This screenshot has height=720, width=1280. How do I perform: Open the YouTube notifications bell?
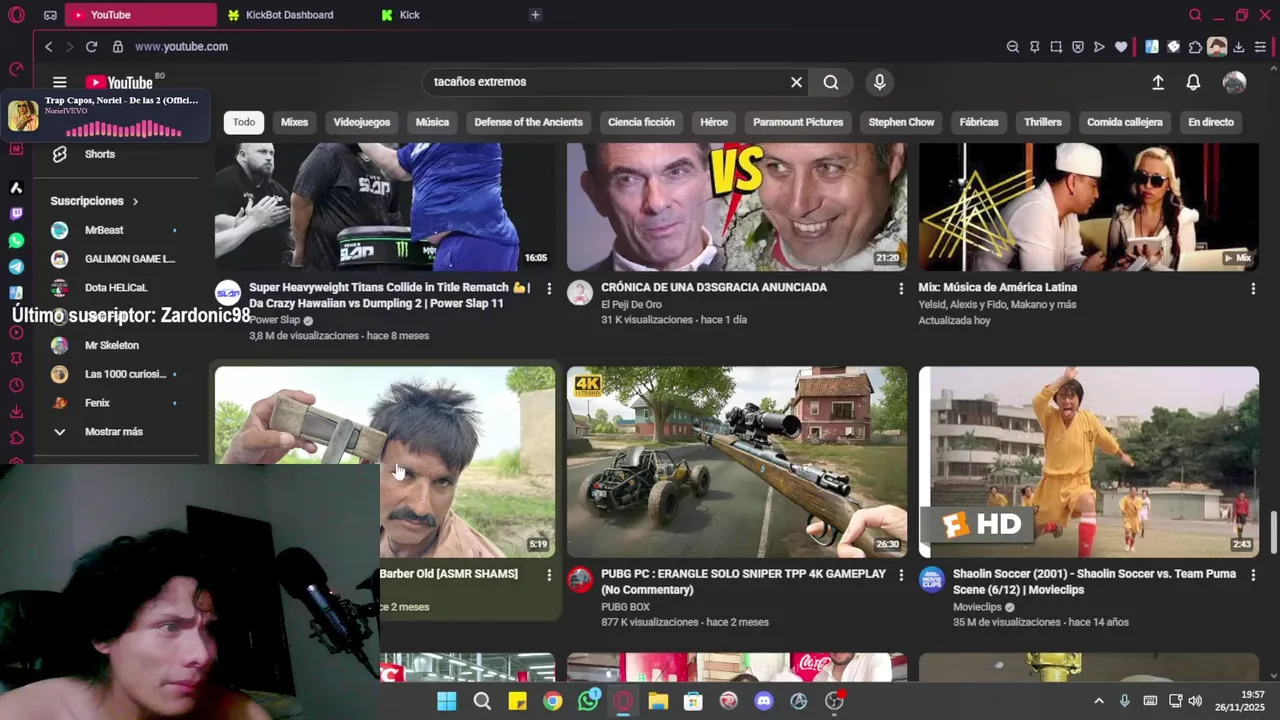point(1193,83)
